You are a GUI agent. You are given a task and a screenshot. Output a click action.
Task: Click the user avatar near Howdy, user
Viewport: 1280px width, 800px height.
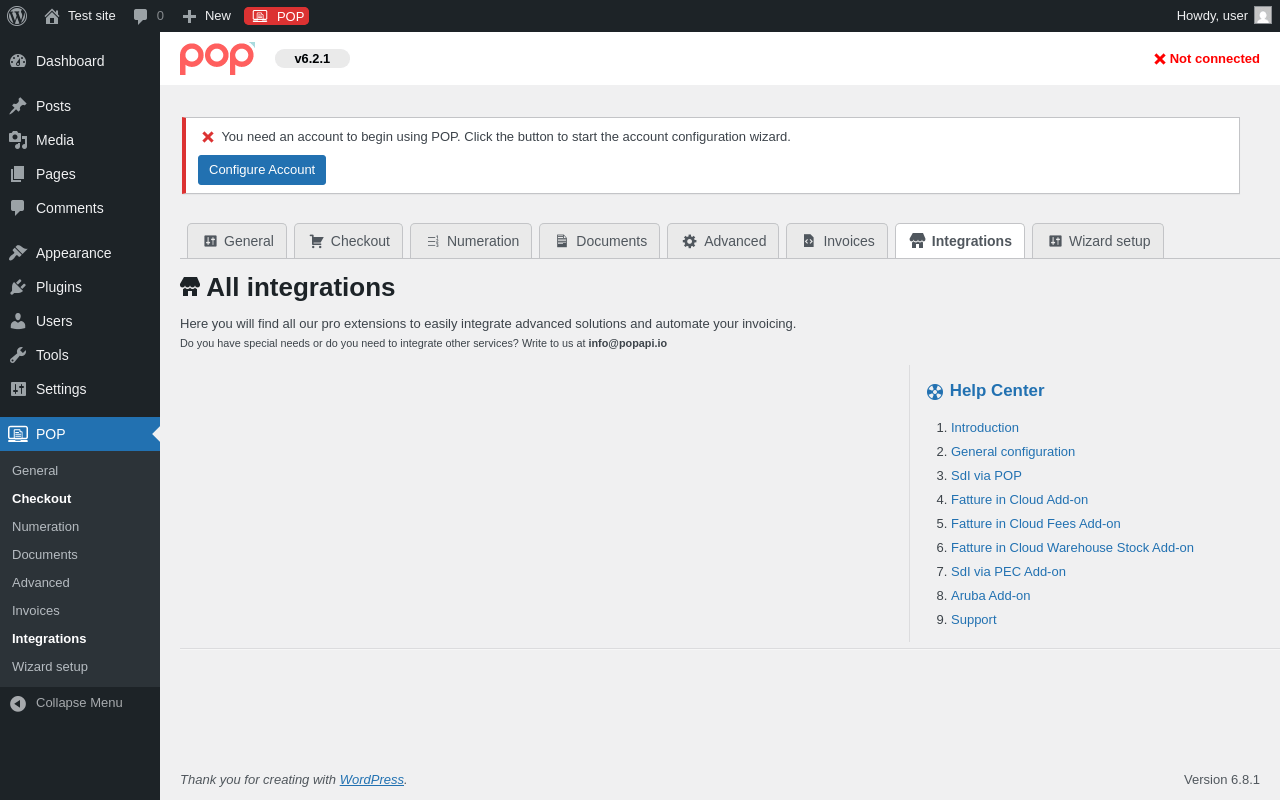click(1263, 15)
